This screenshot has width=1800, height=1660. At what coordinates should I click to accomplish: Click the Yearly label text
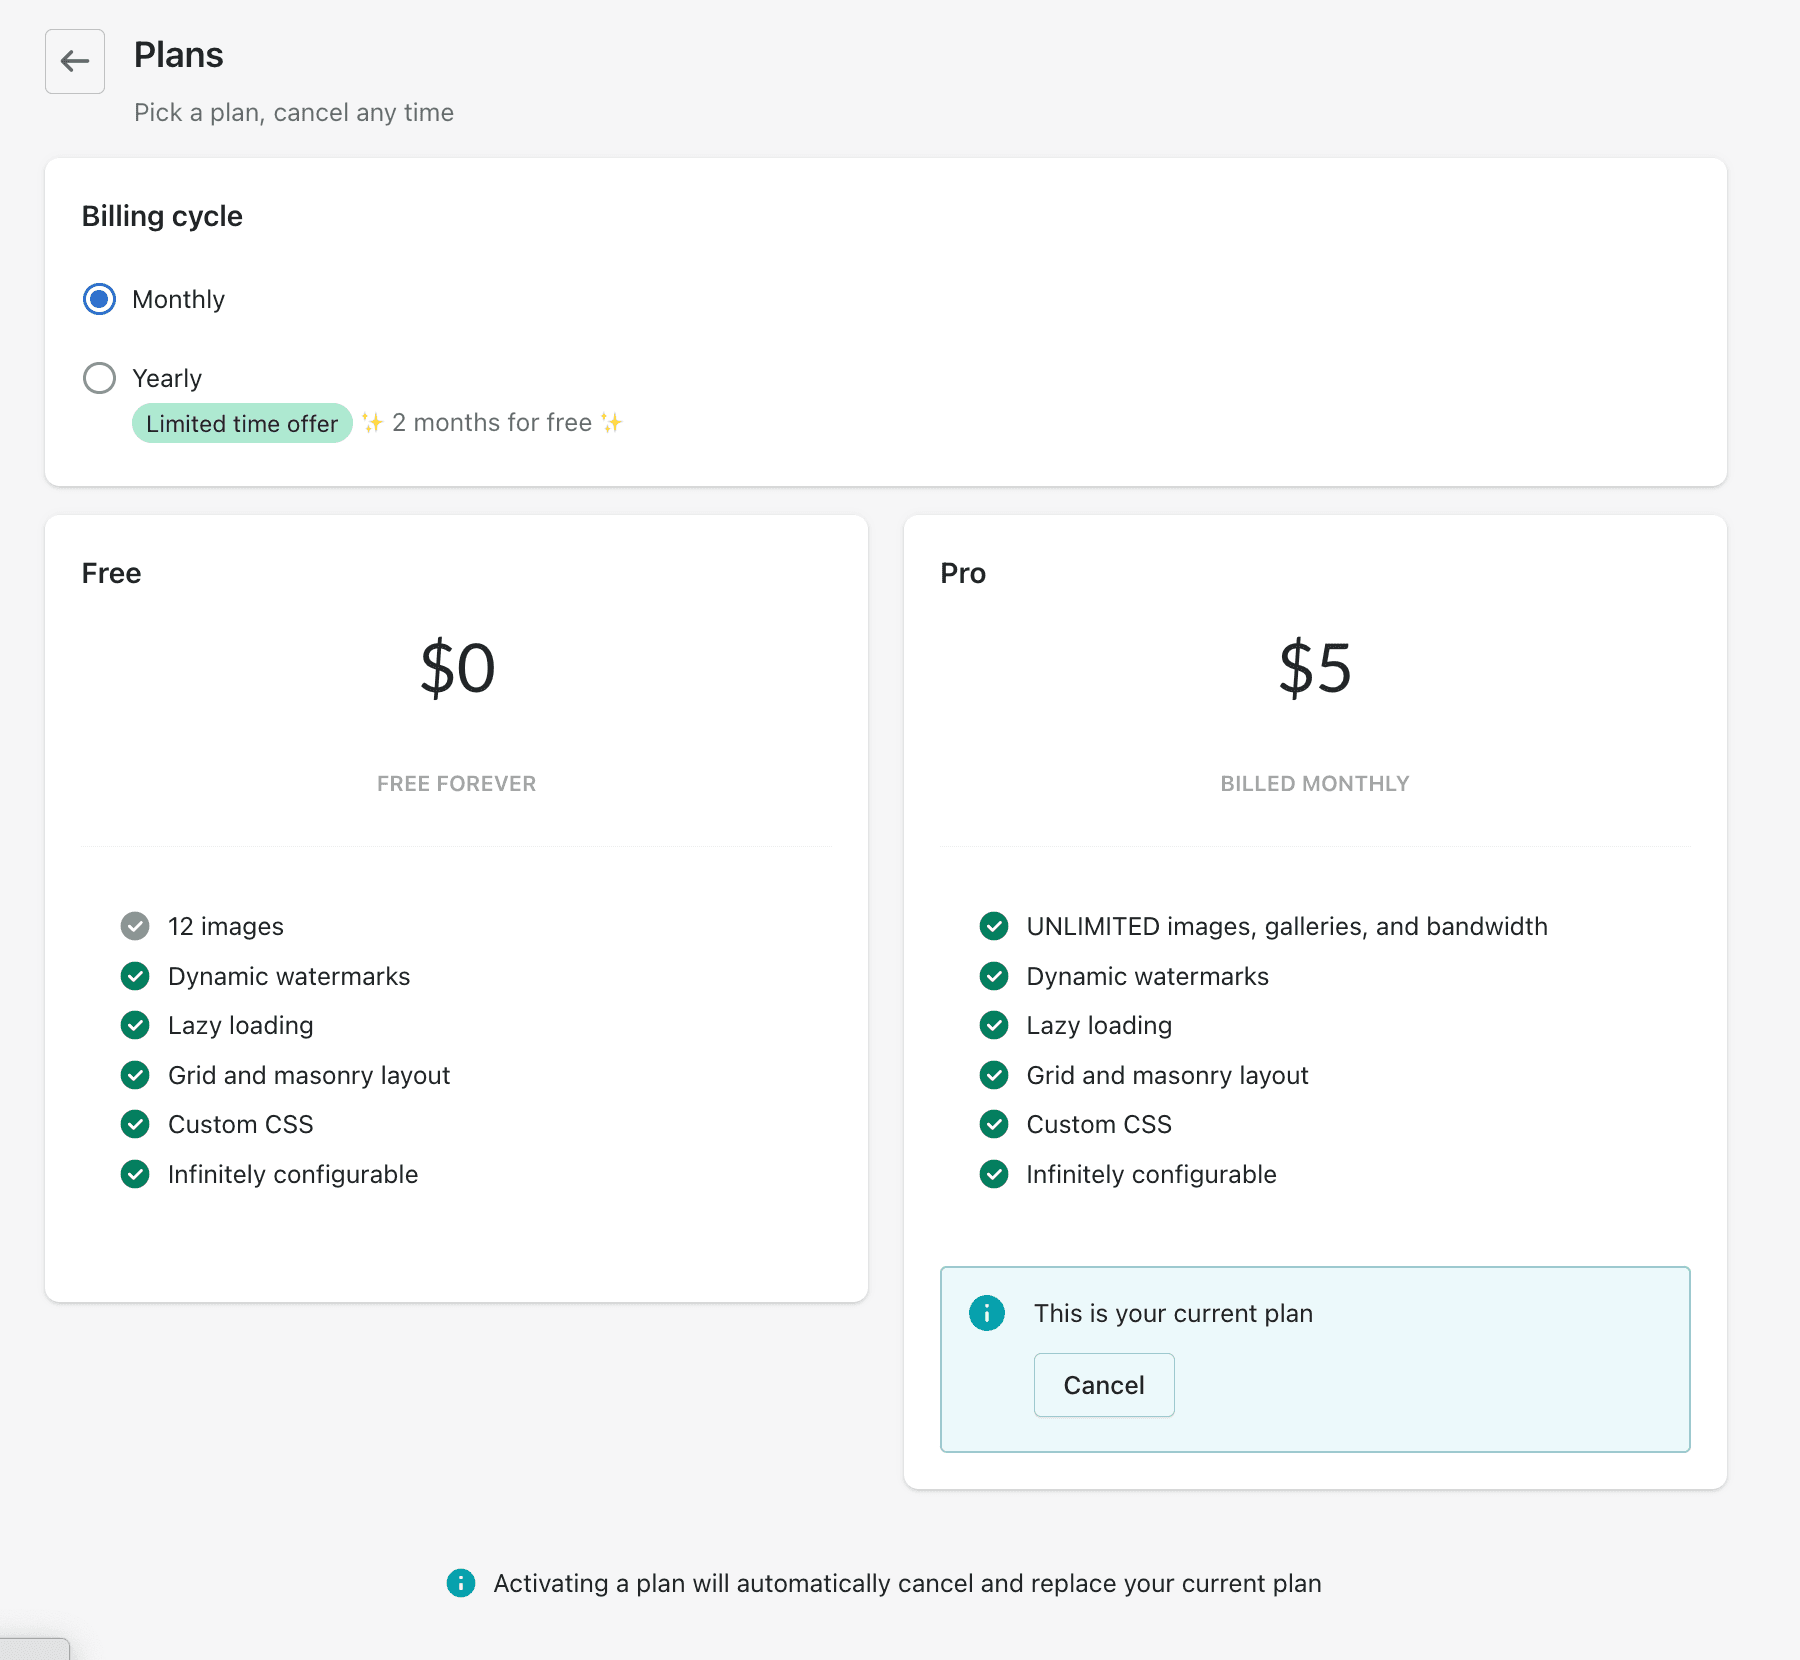pyautogui.click(x=167, y=379)
